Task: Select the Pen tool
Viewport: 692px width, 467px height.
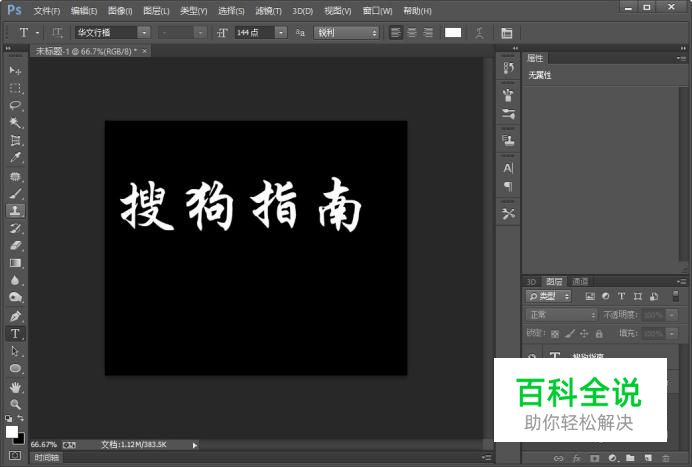Action: point(15,316)
